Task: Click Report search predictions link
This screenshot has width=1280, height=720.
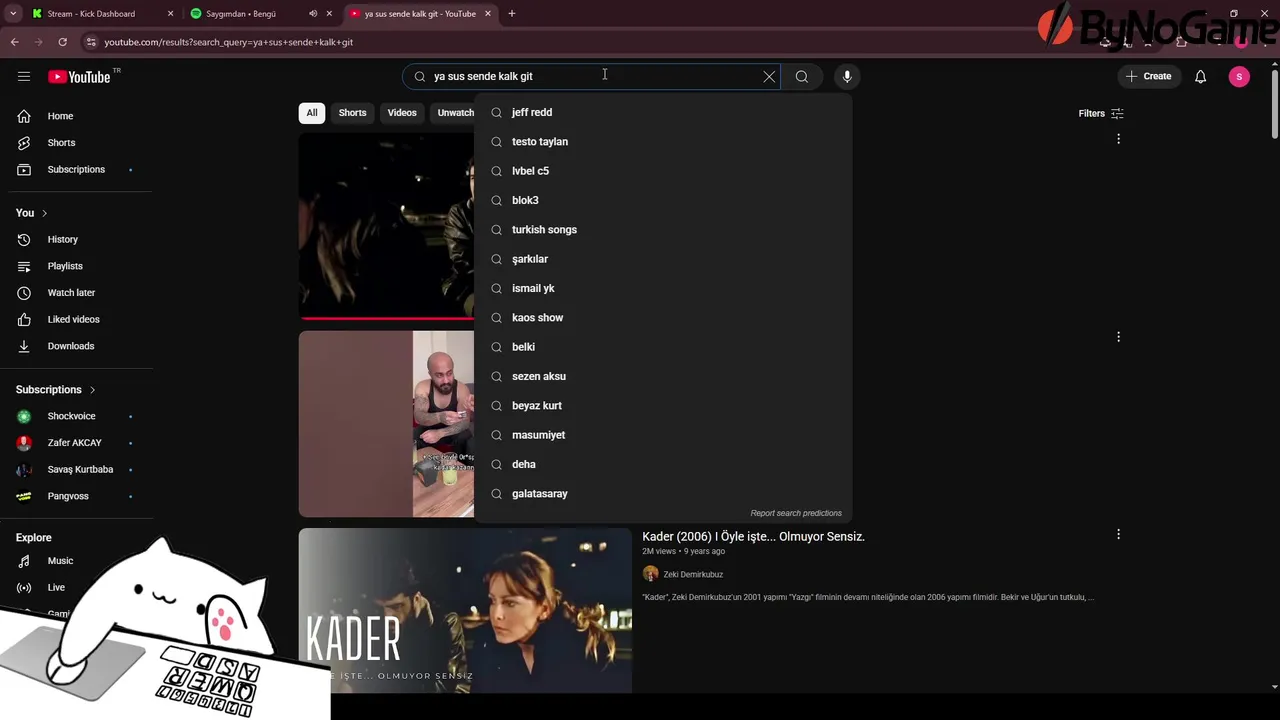Action: (796, 513)
